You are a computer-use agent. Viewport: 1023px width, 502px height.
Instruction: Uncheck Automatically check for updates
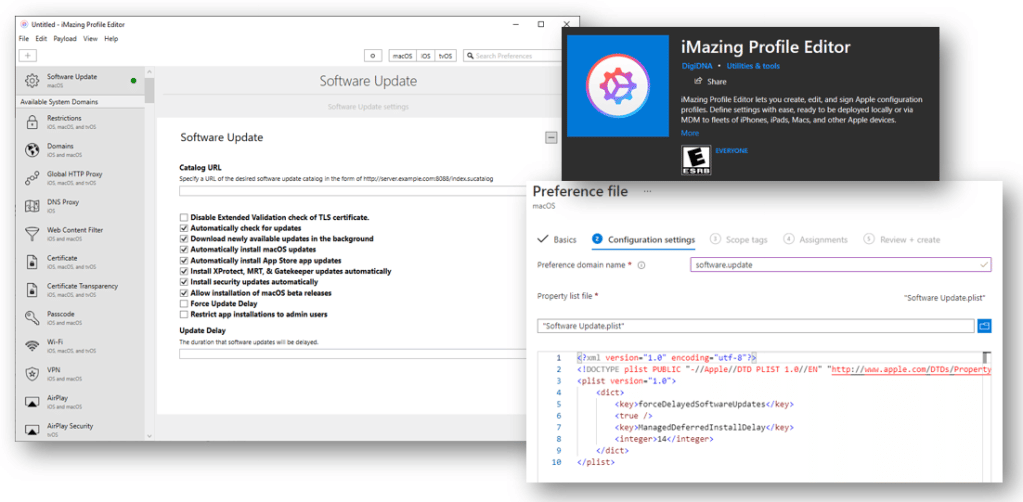183,228
